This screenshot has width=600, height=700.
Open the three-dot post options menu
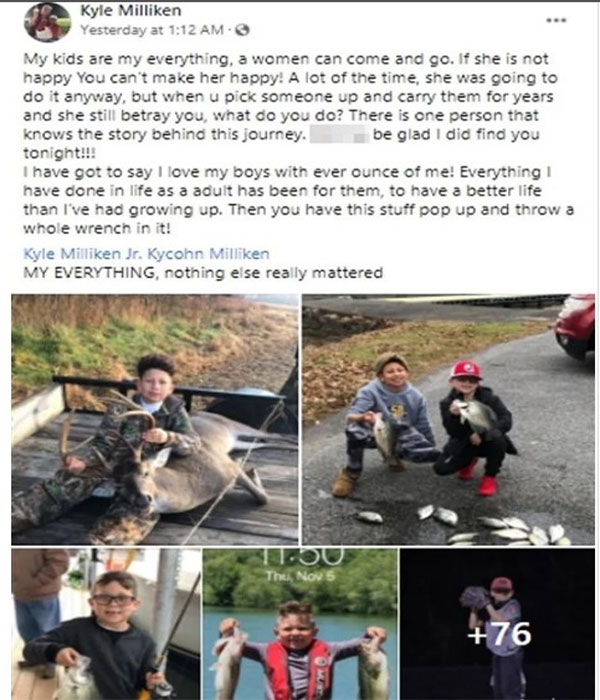pyautogui.click(x=556, y=20)
